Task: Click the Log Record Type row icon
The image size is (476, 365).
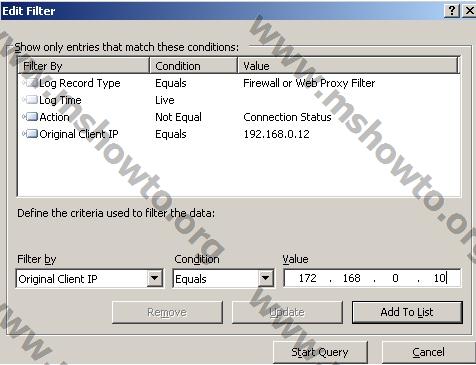Action: [x=30, y=83]
